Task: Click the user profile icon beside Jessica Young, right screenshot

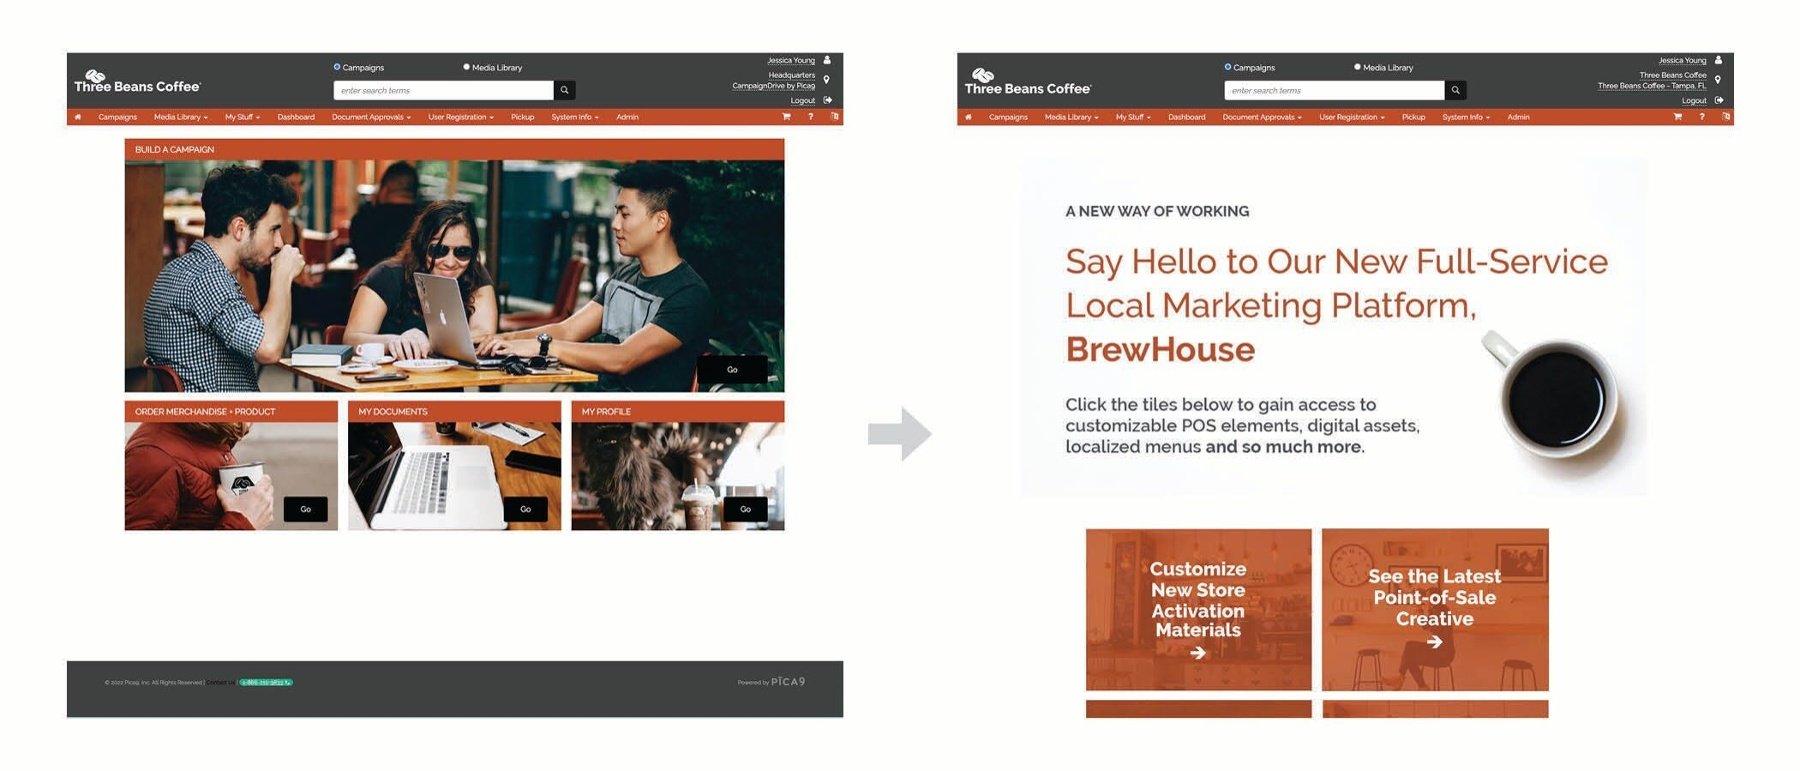Action: coord(1718,60)
